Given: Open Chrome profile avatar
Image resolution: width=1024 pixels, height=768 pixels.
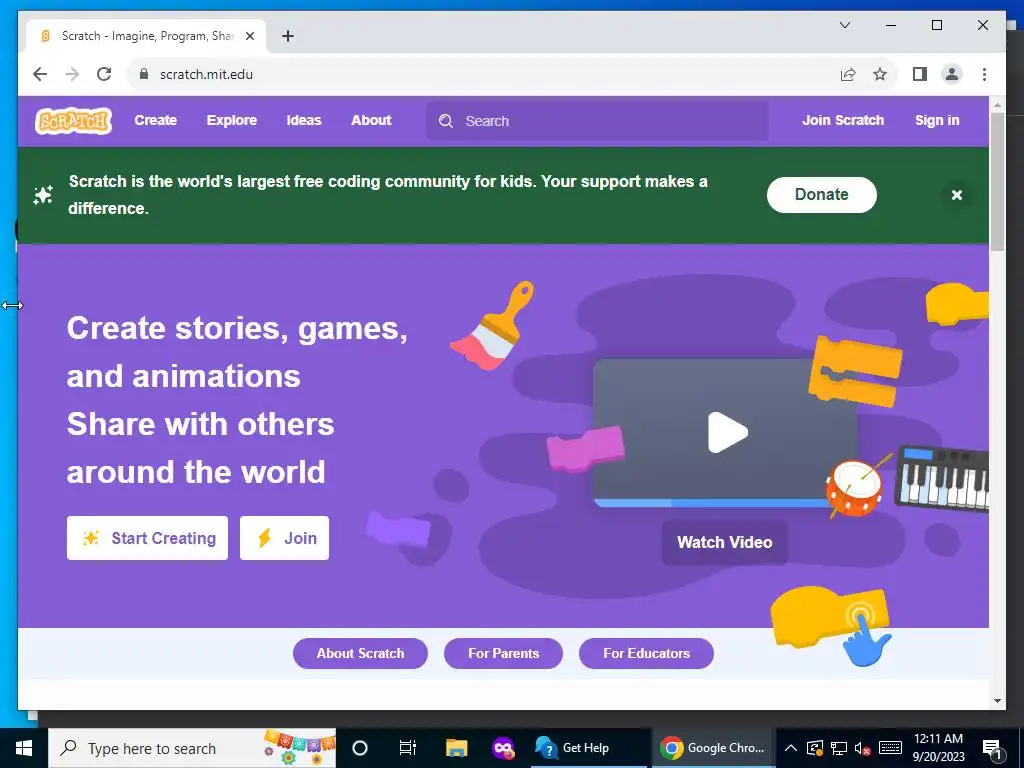Looking at the screenshot, I should pos(952,74).
